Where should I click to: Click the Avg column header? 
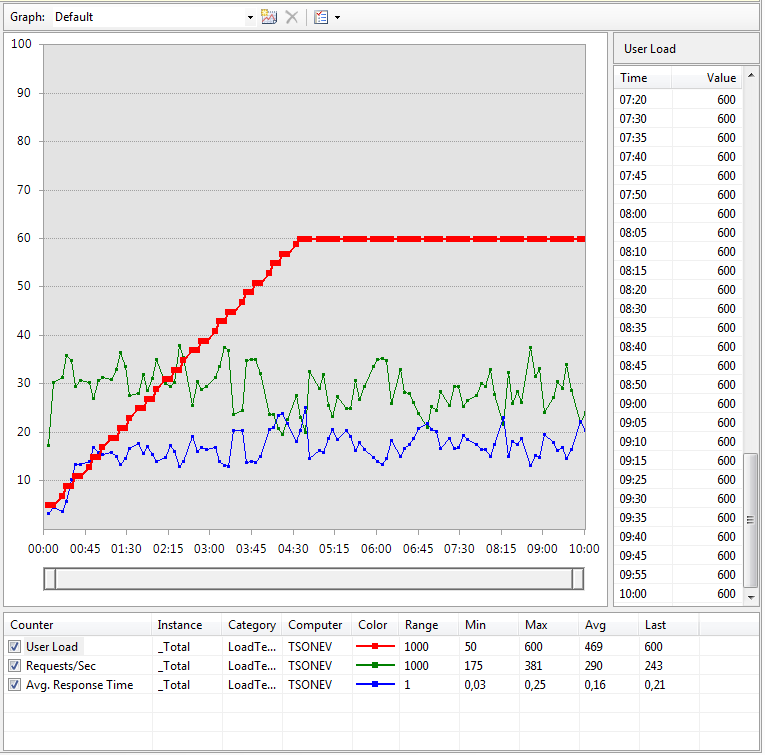pos(608,625)
